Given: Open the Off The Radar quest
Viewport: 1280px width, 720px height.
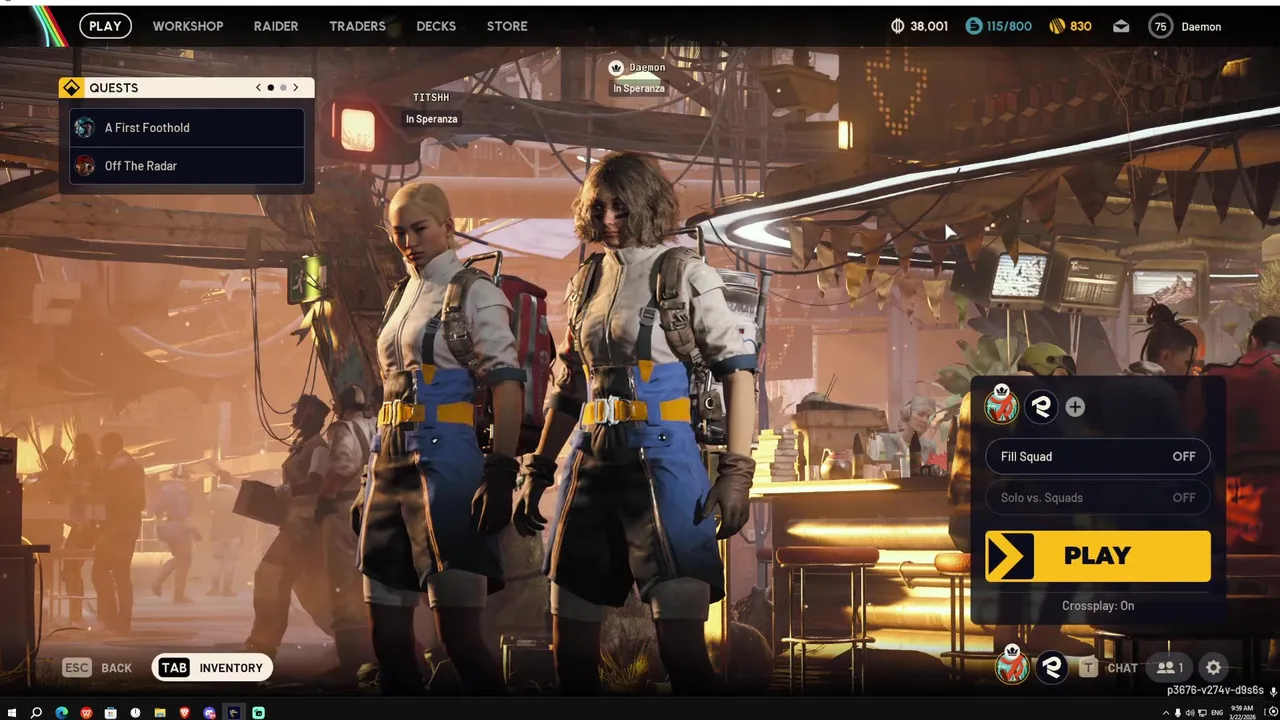Looking at the screenshot, I should (x=187, y=166).
